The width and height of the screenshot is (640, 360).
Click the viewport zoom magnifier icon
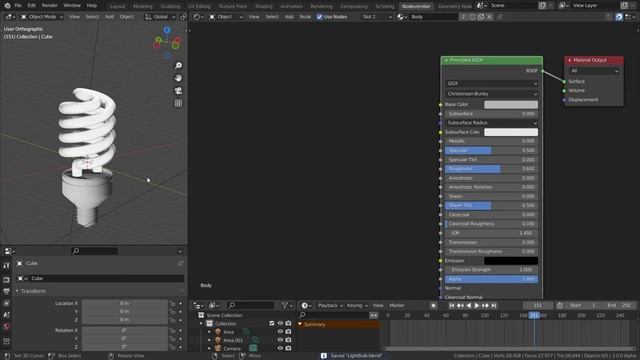[178, 66]
